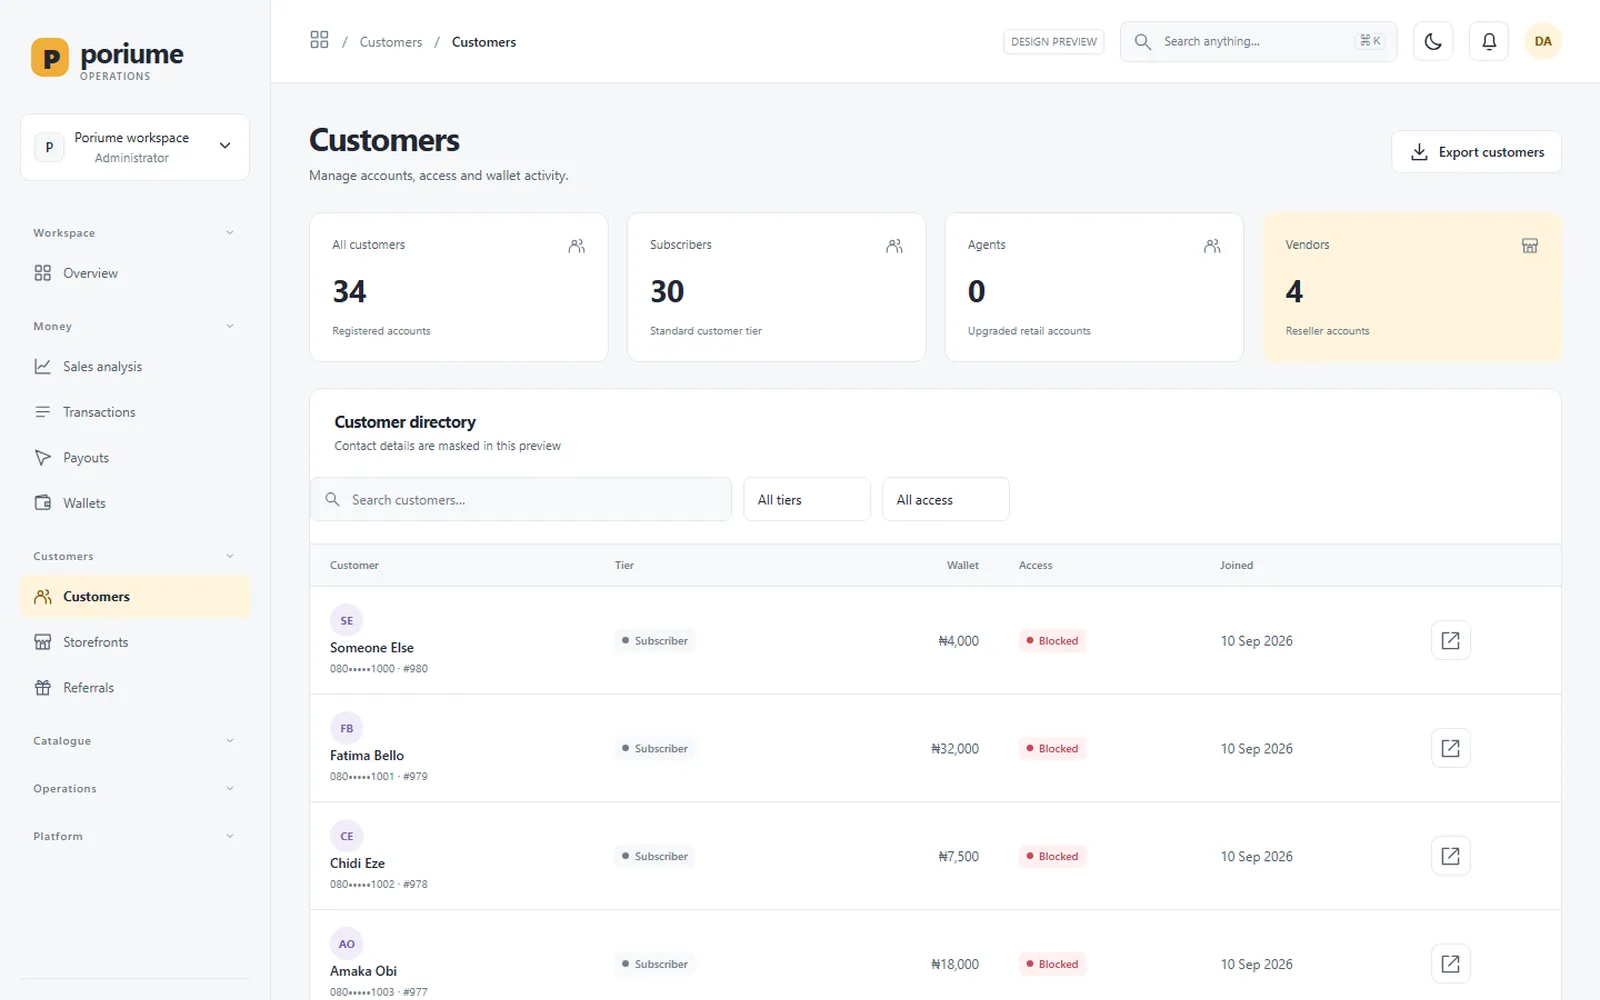Expand the Catalogue sidebar section
The image size is (1600, 1000).
(x=135, y=741)
